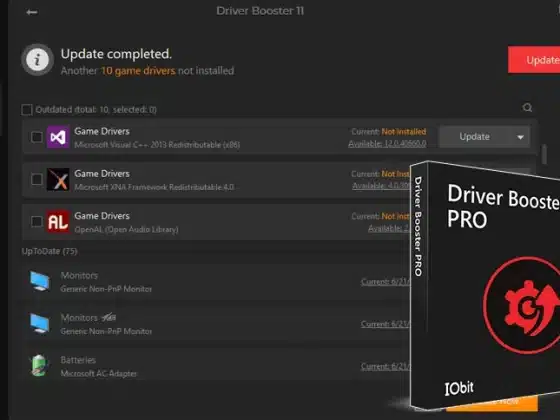Open the Available version link for OpenAL
Viewport: 560px width, 420px height.
(x=389, y=228)
